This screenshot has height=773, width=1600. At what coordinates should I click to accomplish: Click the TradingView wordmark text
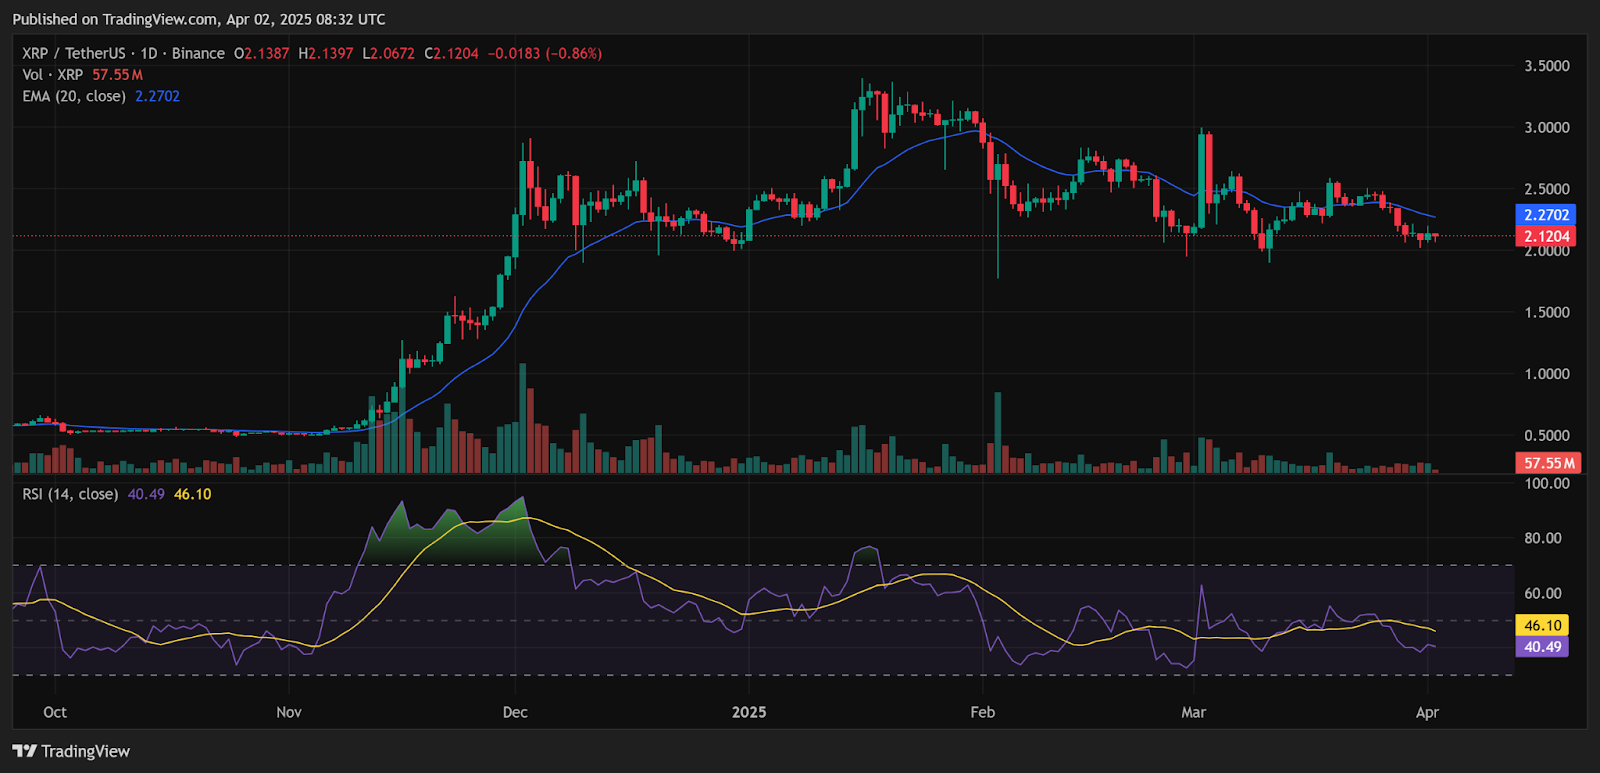click(86, 751)
